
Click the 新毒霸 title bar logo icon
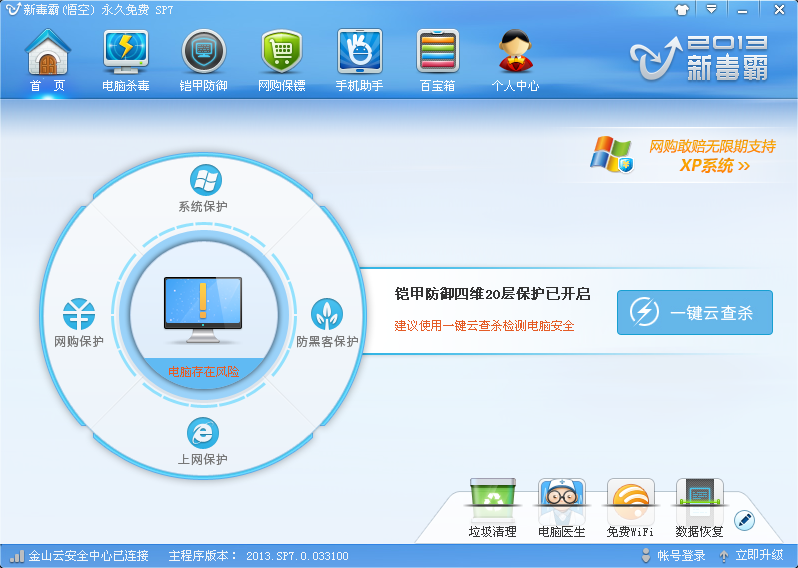[13, 10]
